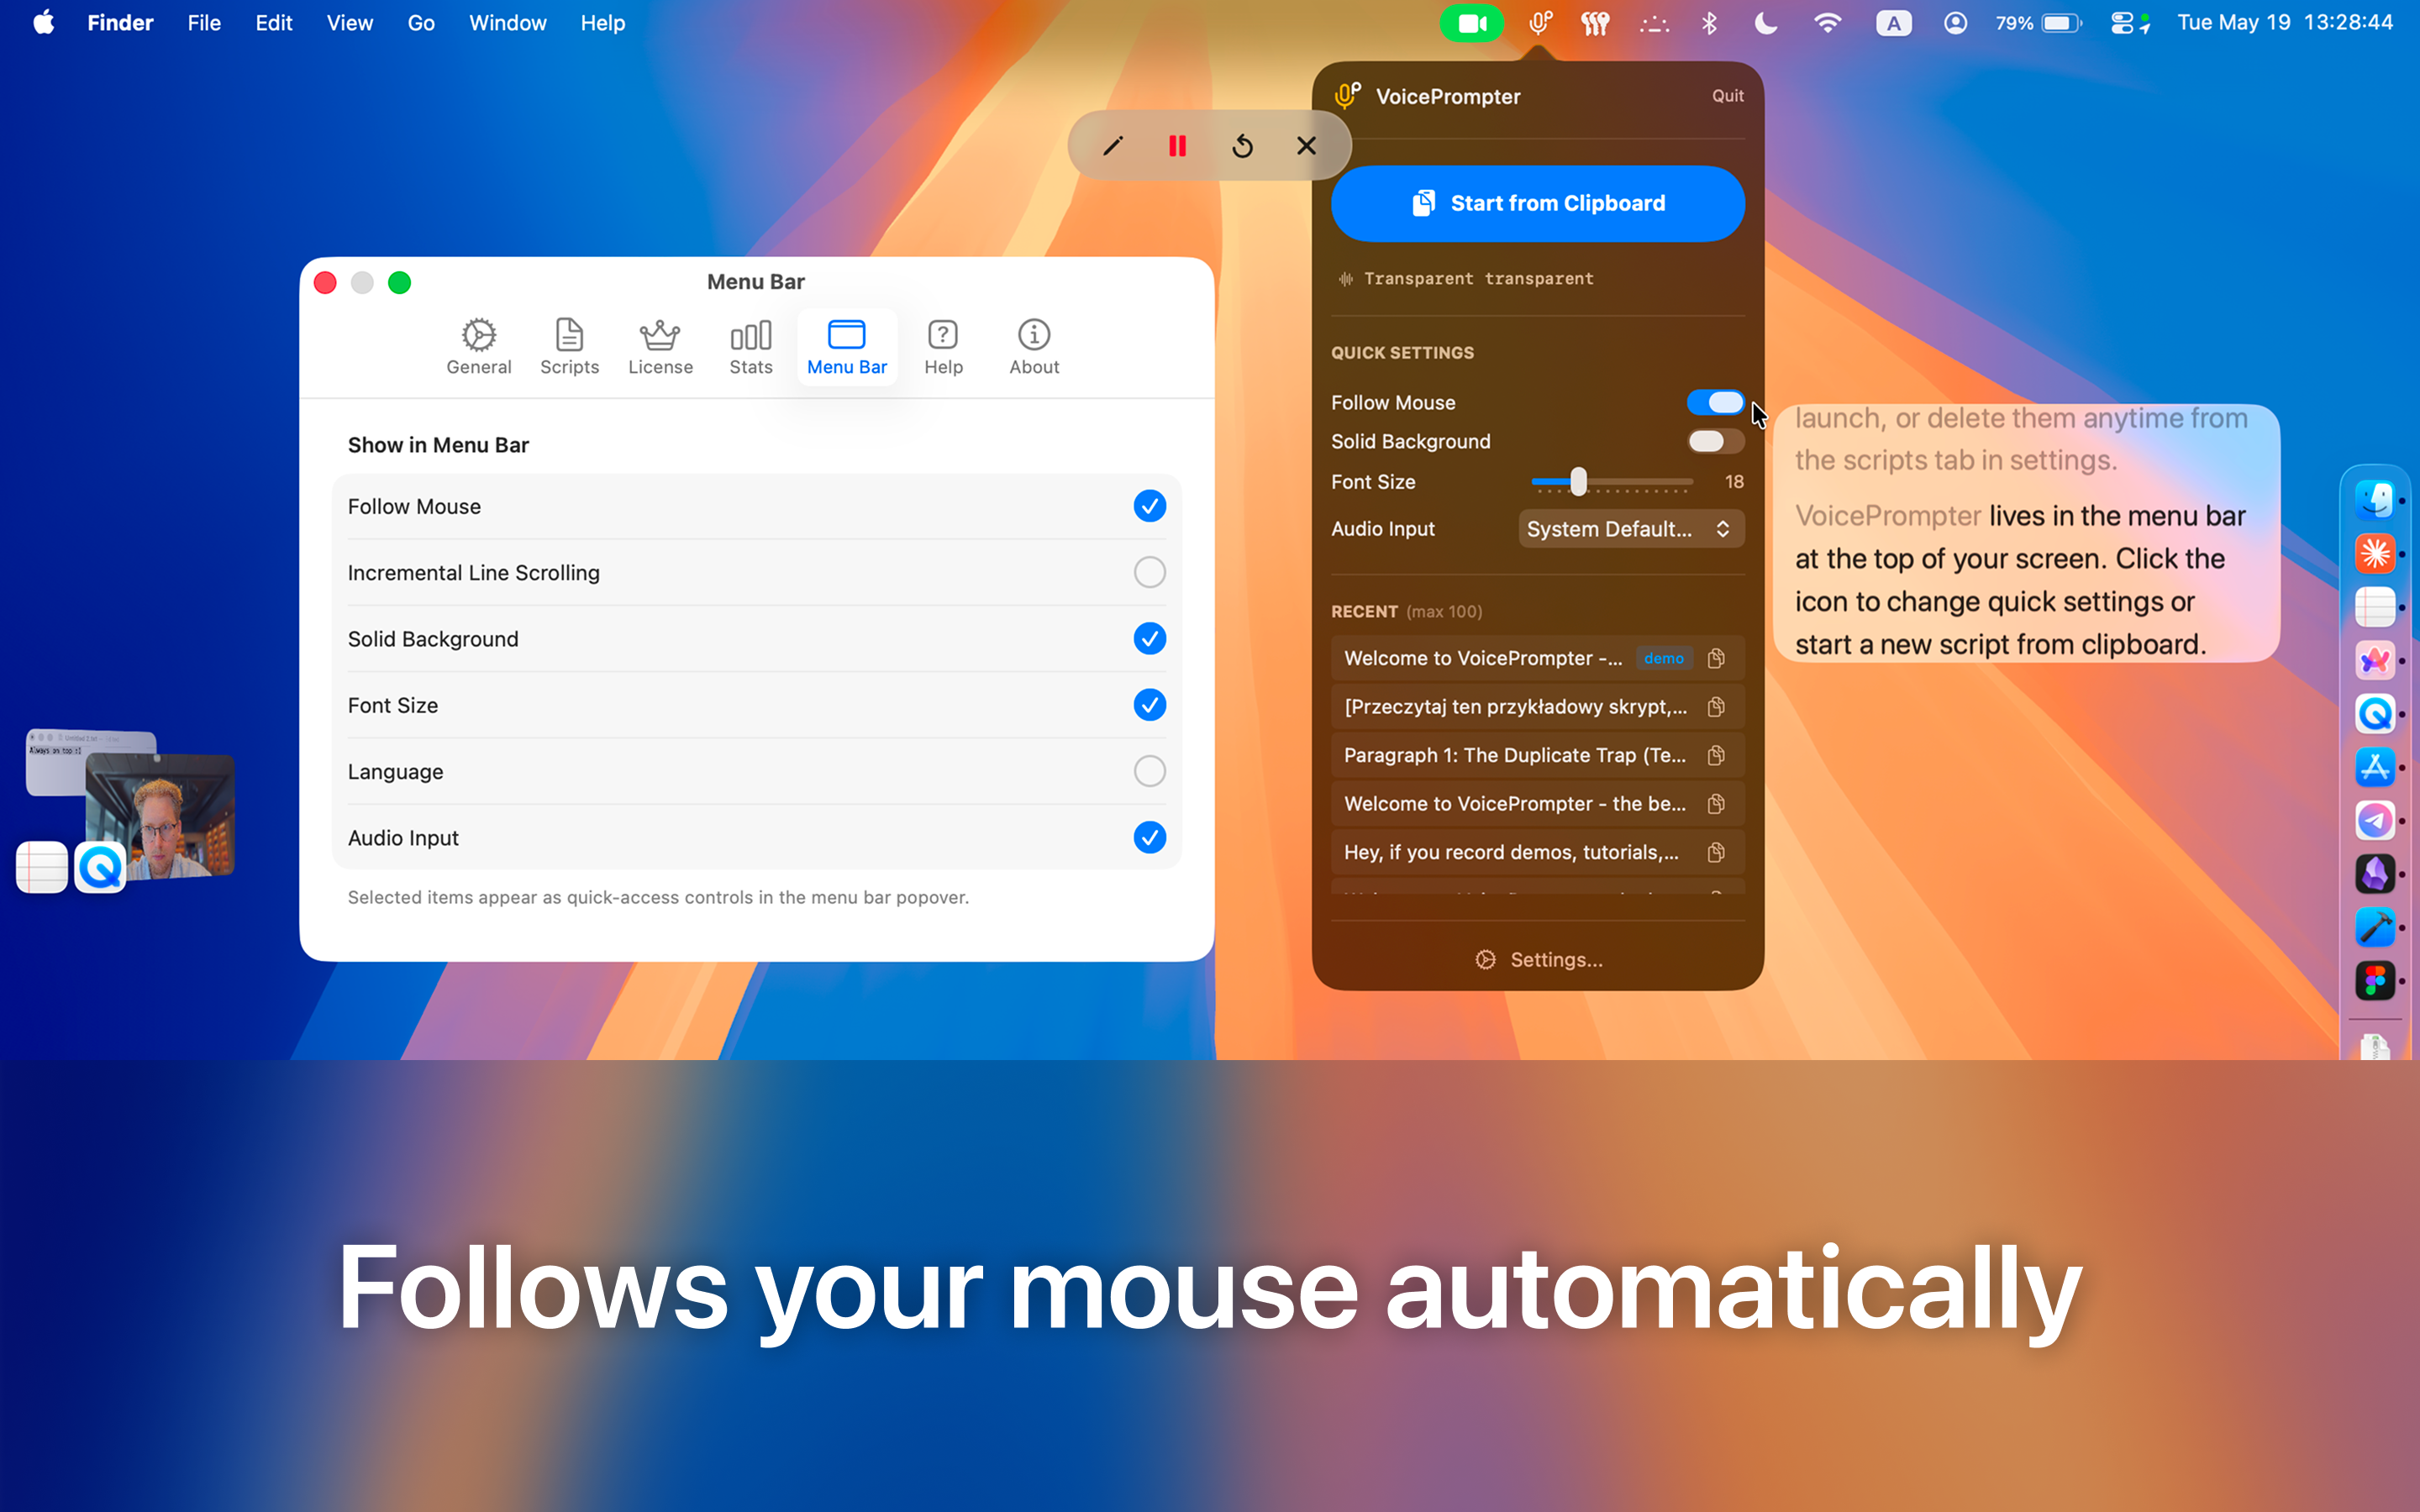The height and width of the screenshot is (1512, 2420).
Task: Open the Window menu in menu bar
Action: pos(507,23)
